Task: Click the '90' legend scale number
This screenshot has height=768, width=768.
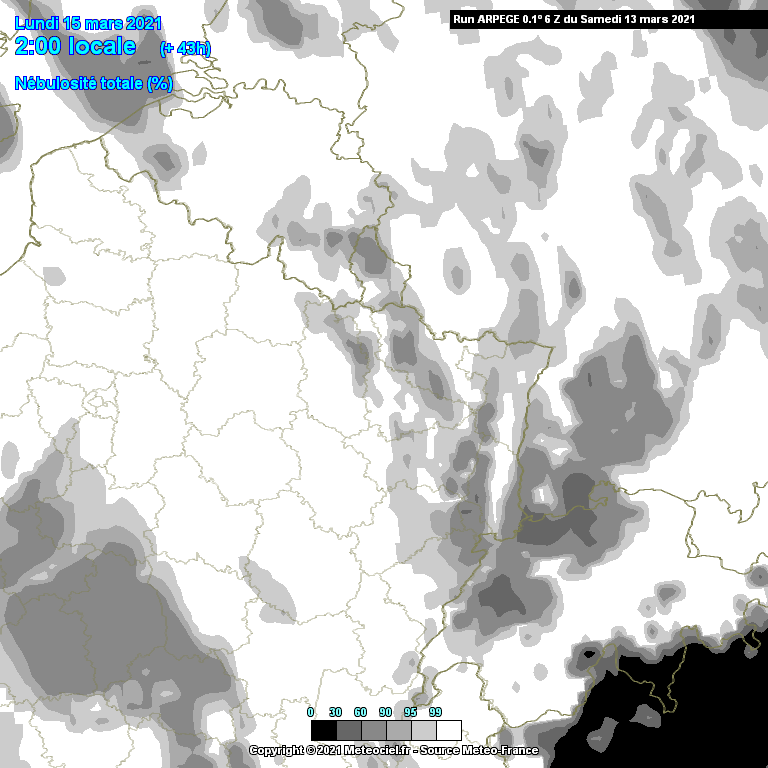Action: pyautogui.click(x=385, y=712)
